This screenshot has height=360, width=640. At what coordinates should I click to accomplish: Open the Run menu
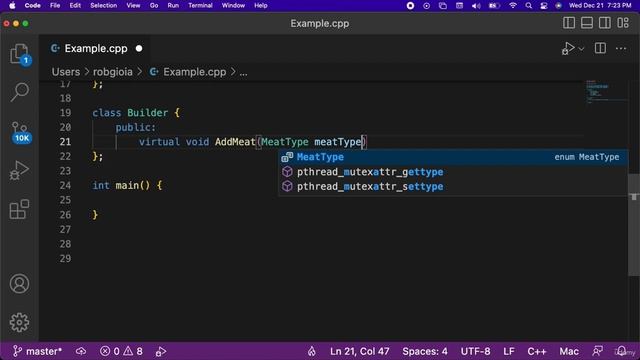coord(173,5)
